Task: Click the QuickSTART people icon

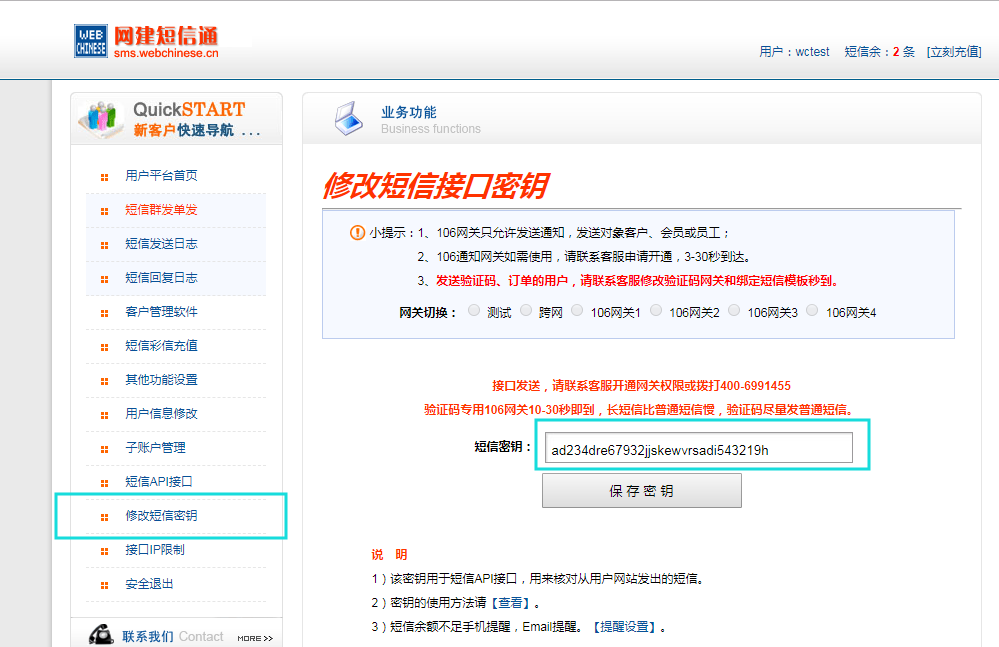Action: pyautogui.click(x=101, y=120)
